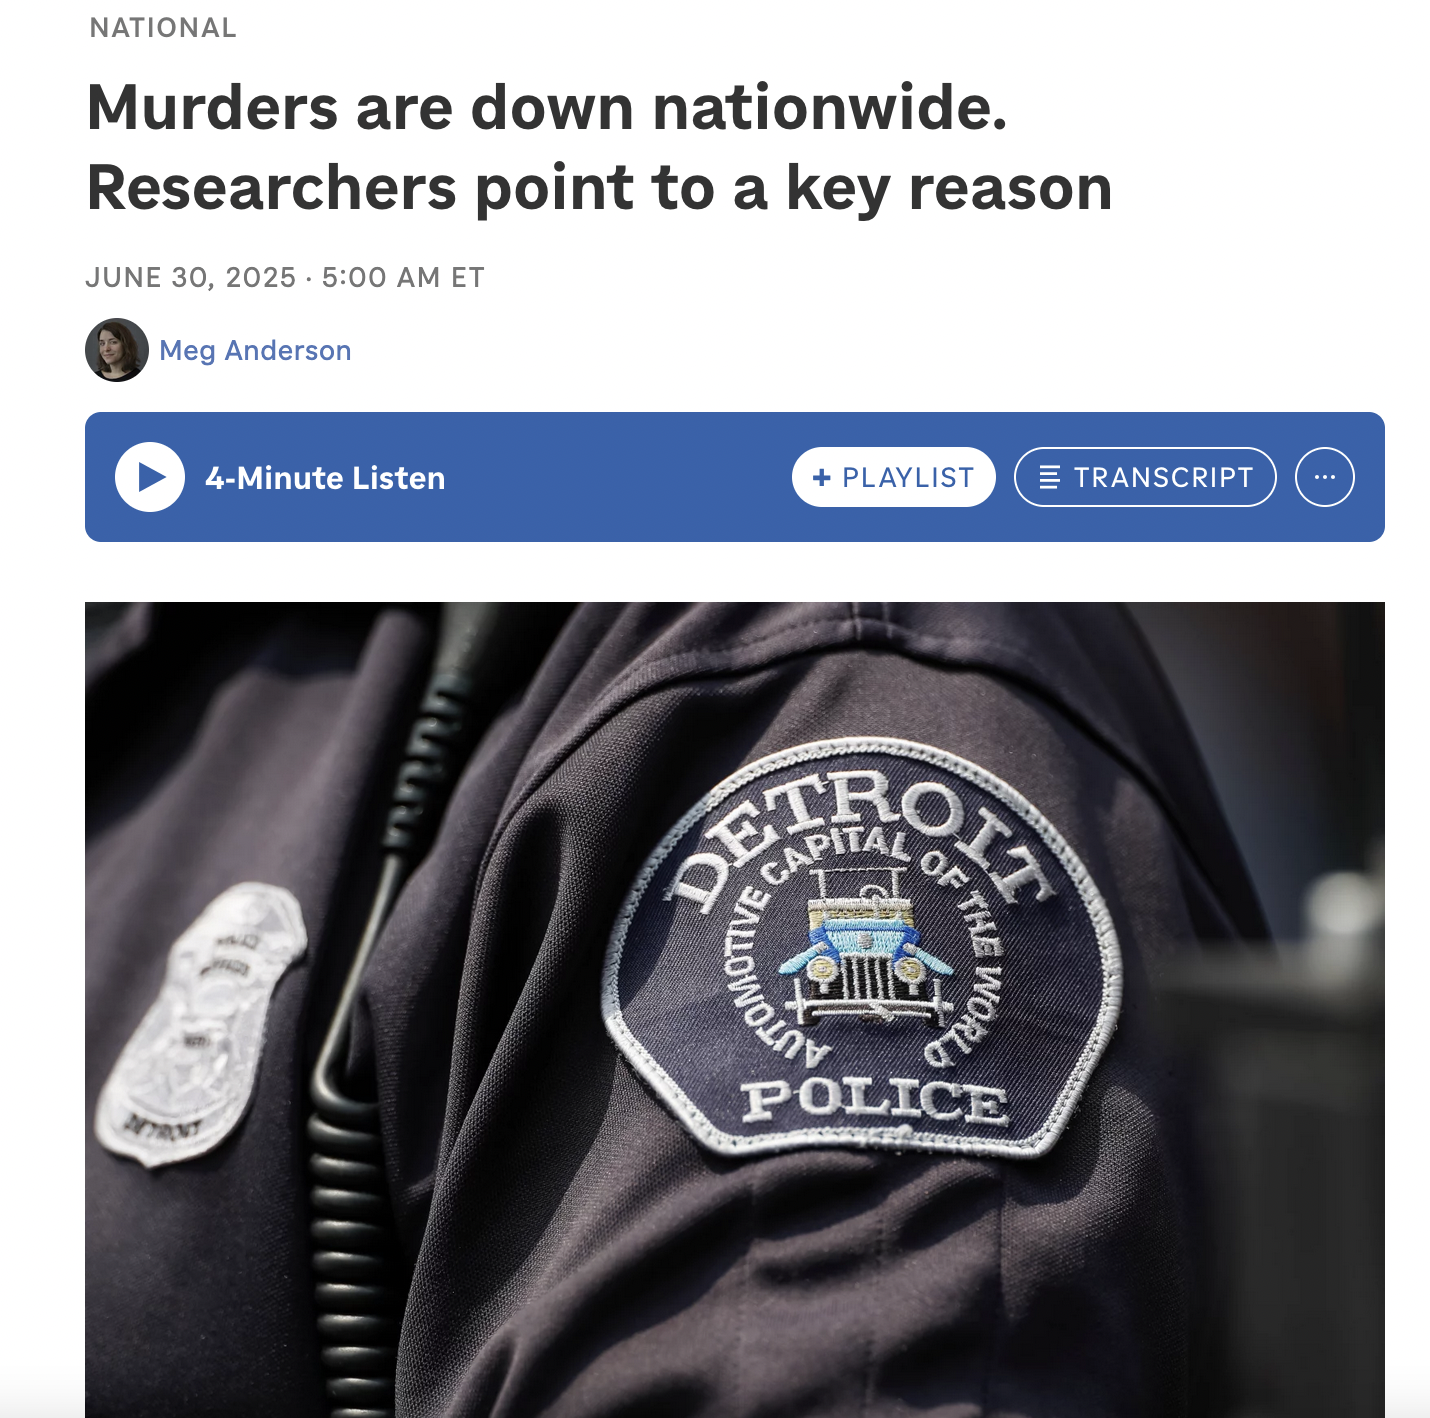
Task: Click the 5:00 AM ET timestamp
Action: (x=403, y=277)
